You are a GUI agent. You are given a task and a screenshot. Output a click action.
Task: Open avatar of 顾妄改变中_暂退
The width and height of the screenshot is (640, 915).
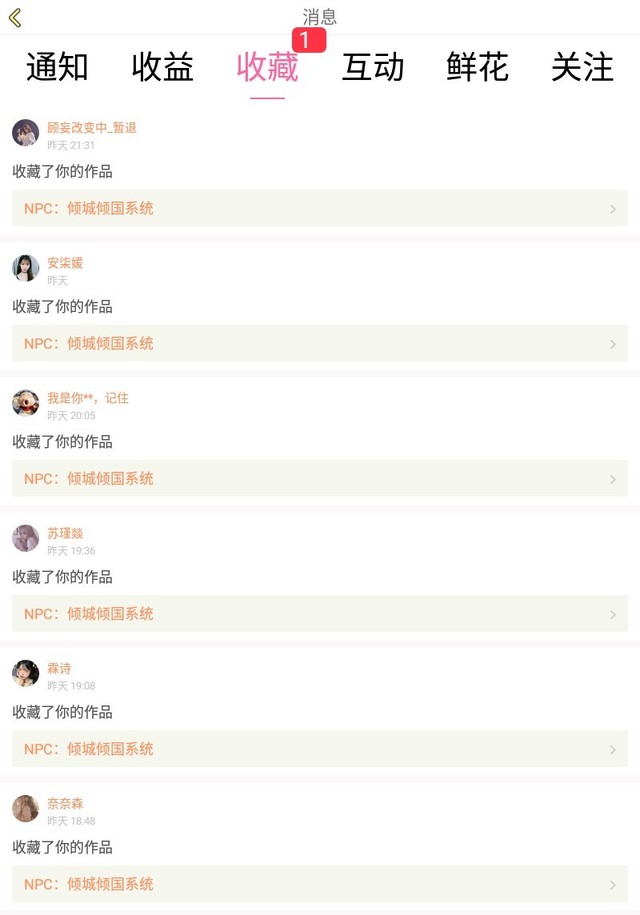click(26, 133)
